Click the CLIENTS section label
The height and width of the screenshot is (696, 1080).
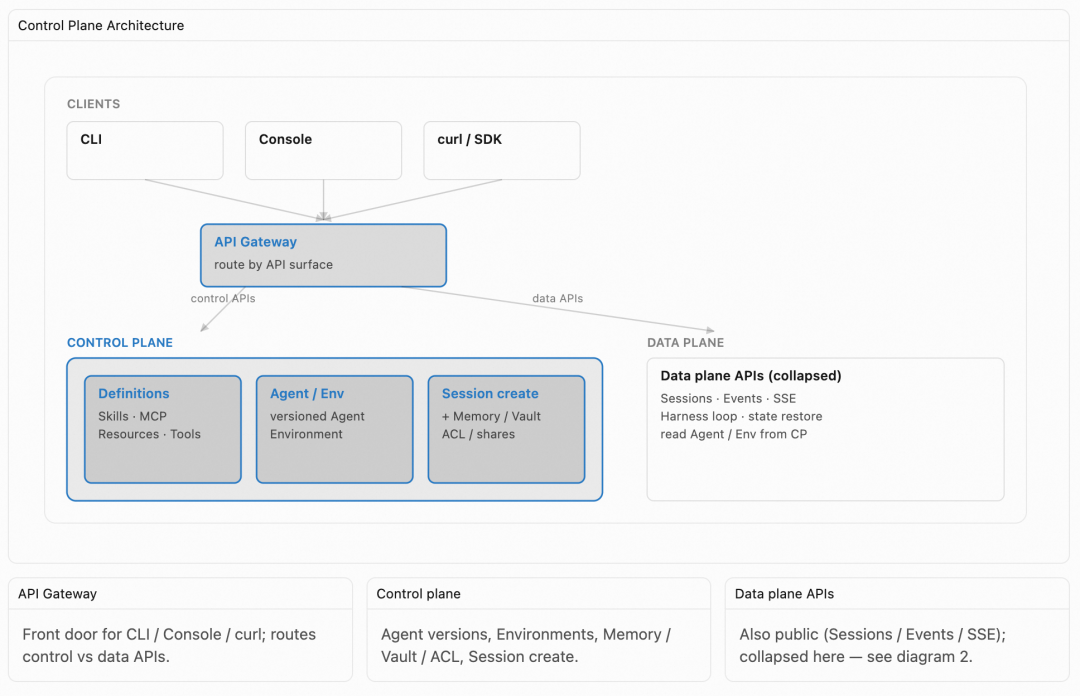pos(94,104)
